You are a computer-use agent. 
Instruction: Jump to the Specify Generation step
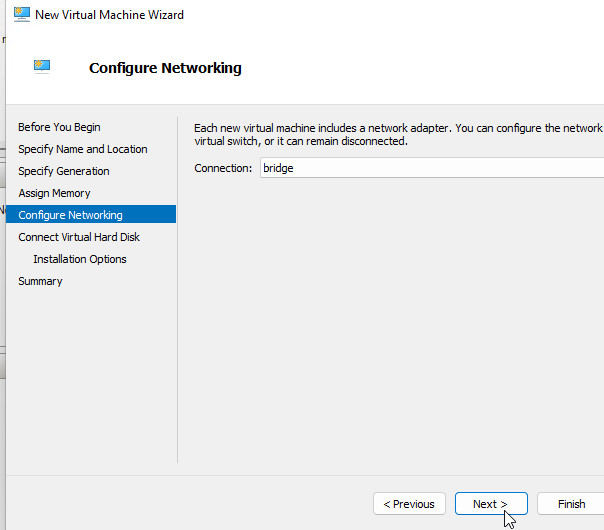click(64, 171)
